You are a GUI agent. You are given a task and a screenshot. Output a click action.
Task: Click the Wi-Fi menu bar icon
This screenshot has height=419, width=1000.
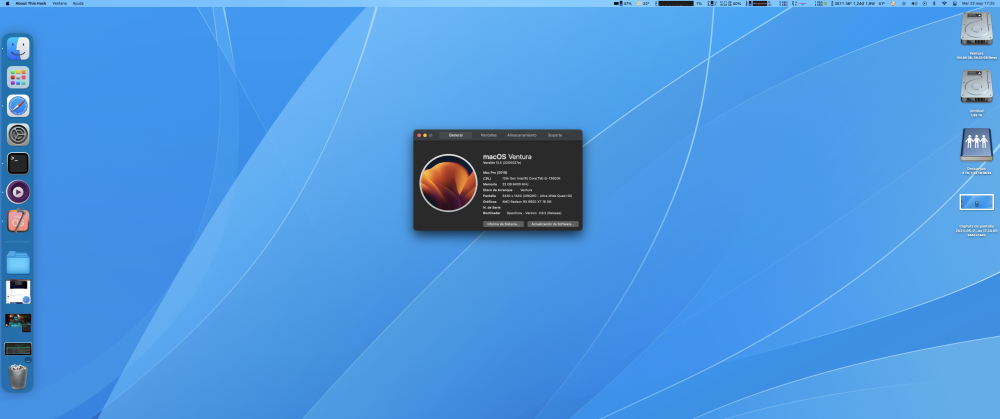[x=944, y=3]
